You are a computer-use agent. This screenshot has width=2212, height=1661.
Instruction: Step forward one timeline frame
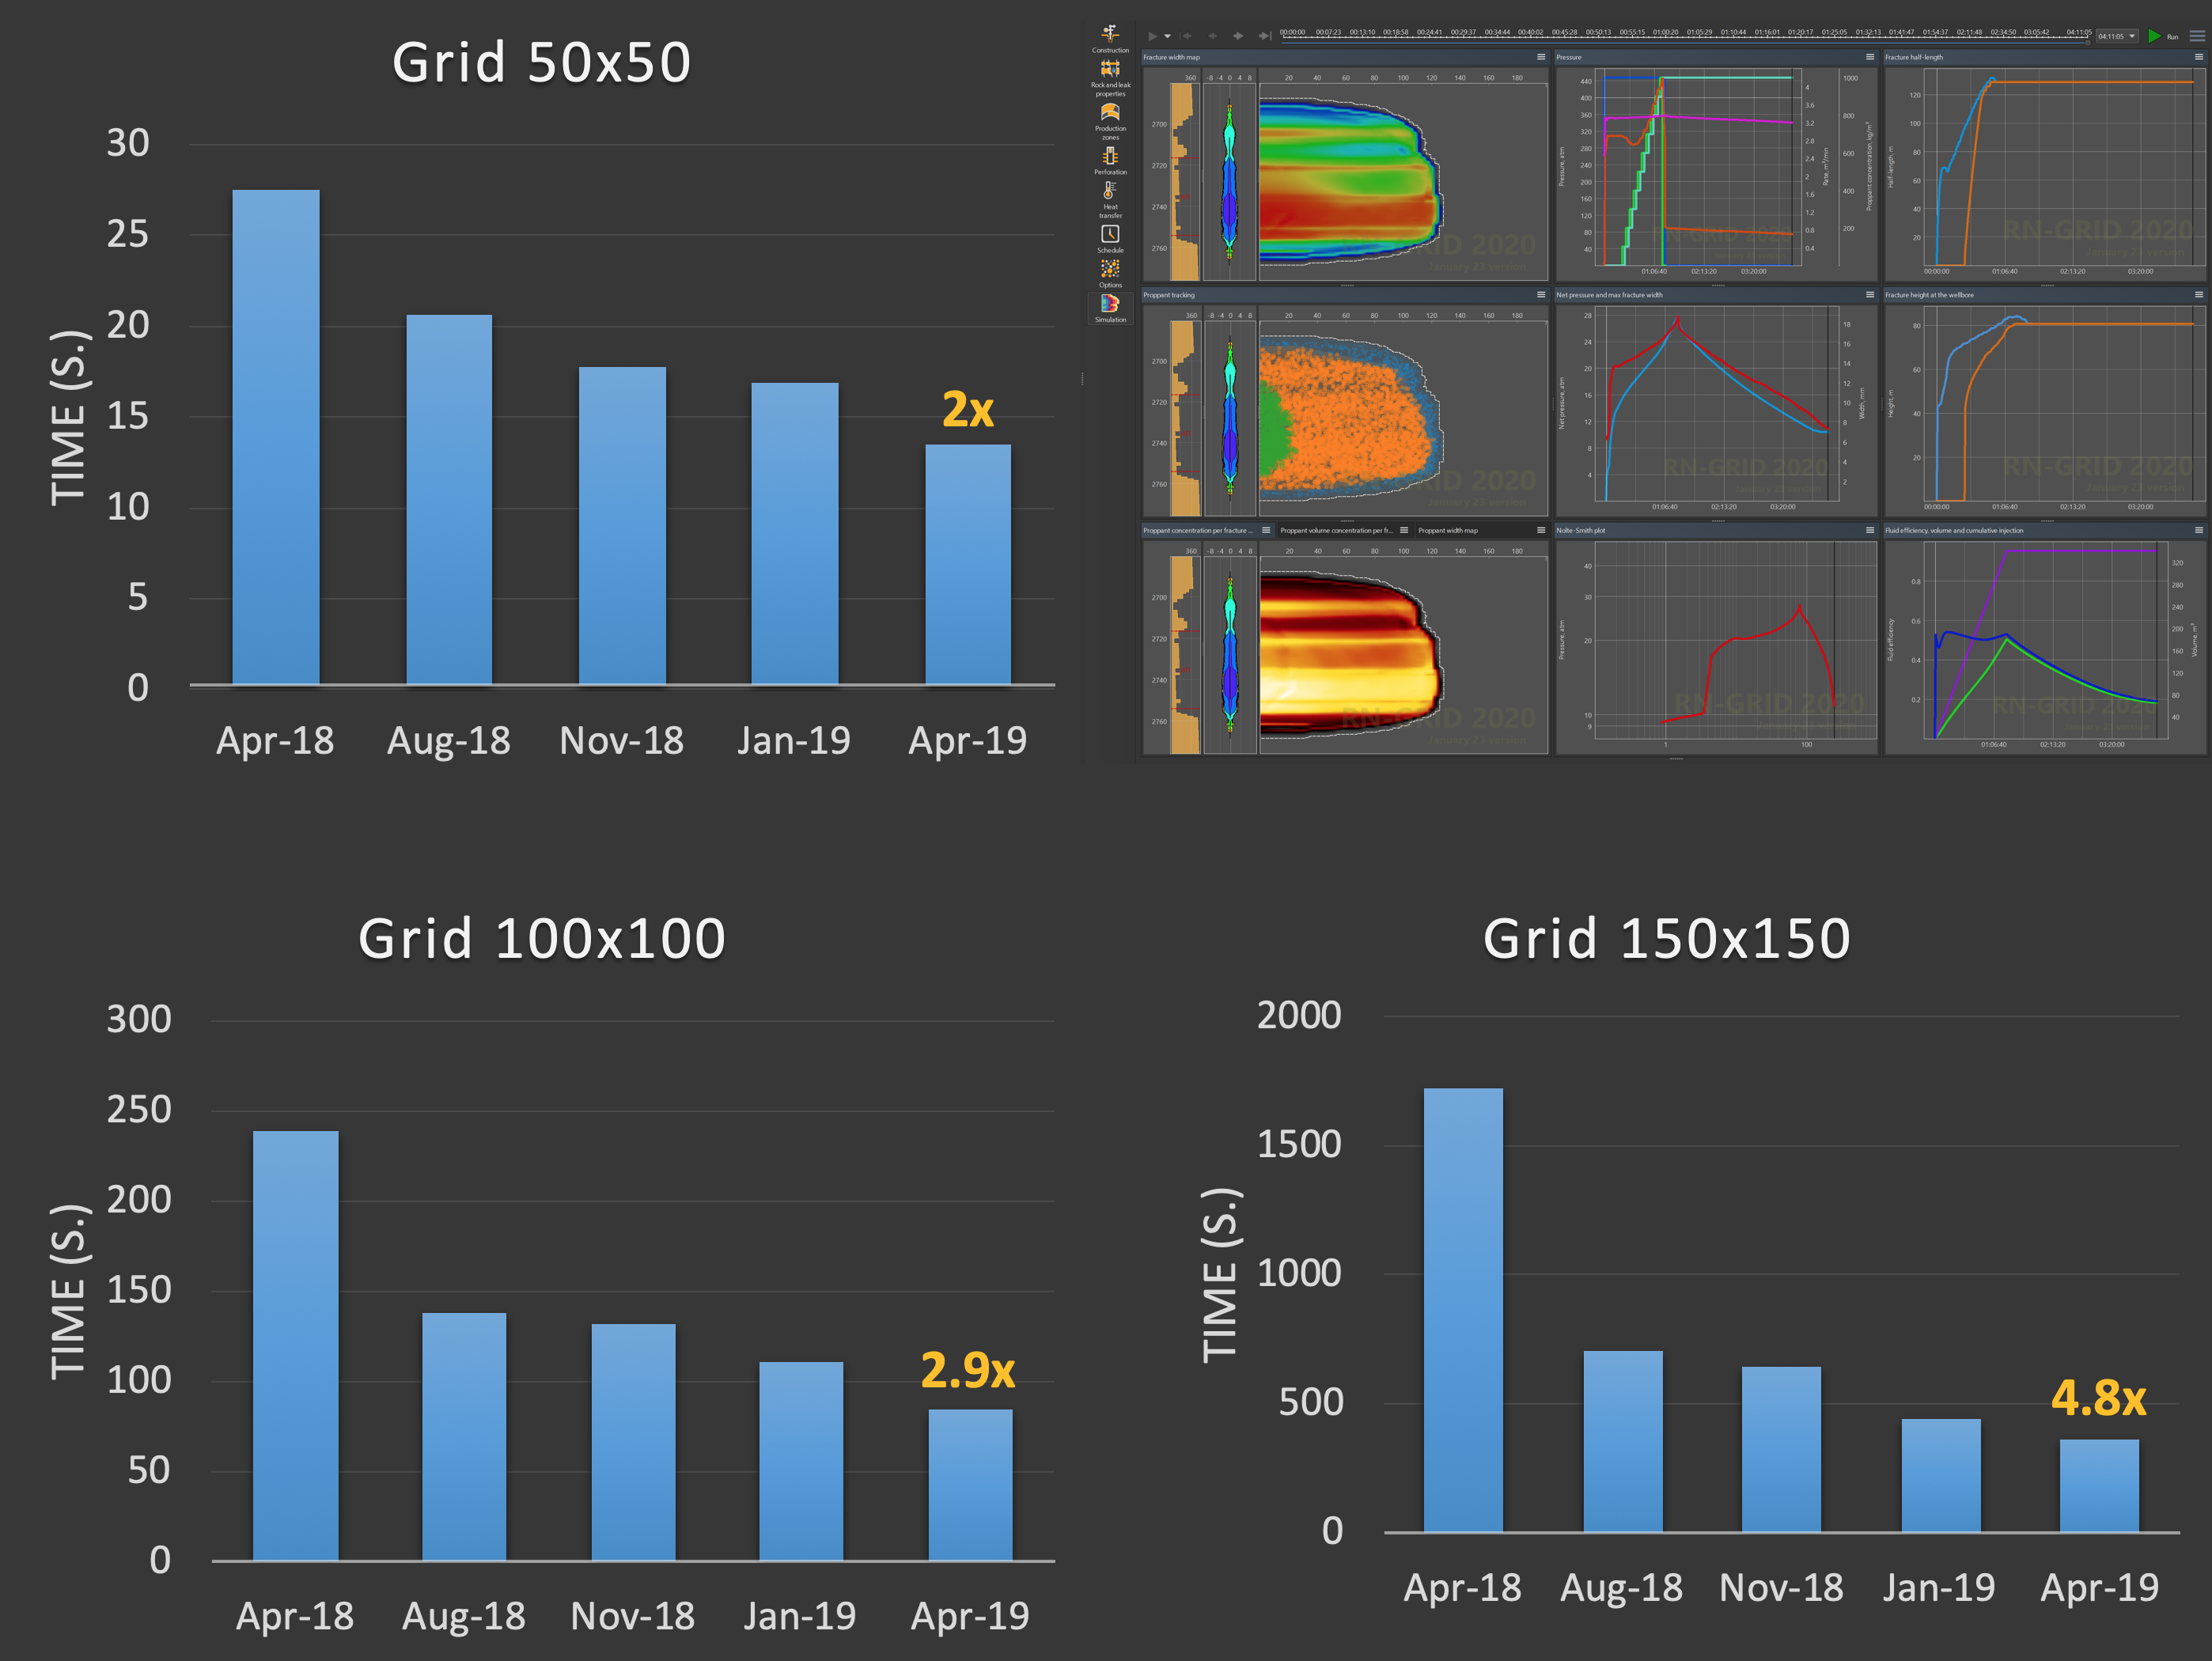pos(1239,36)
